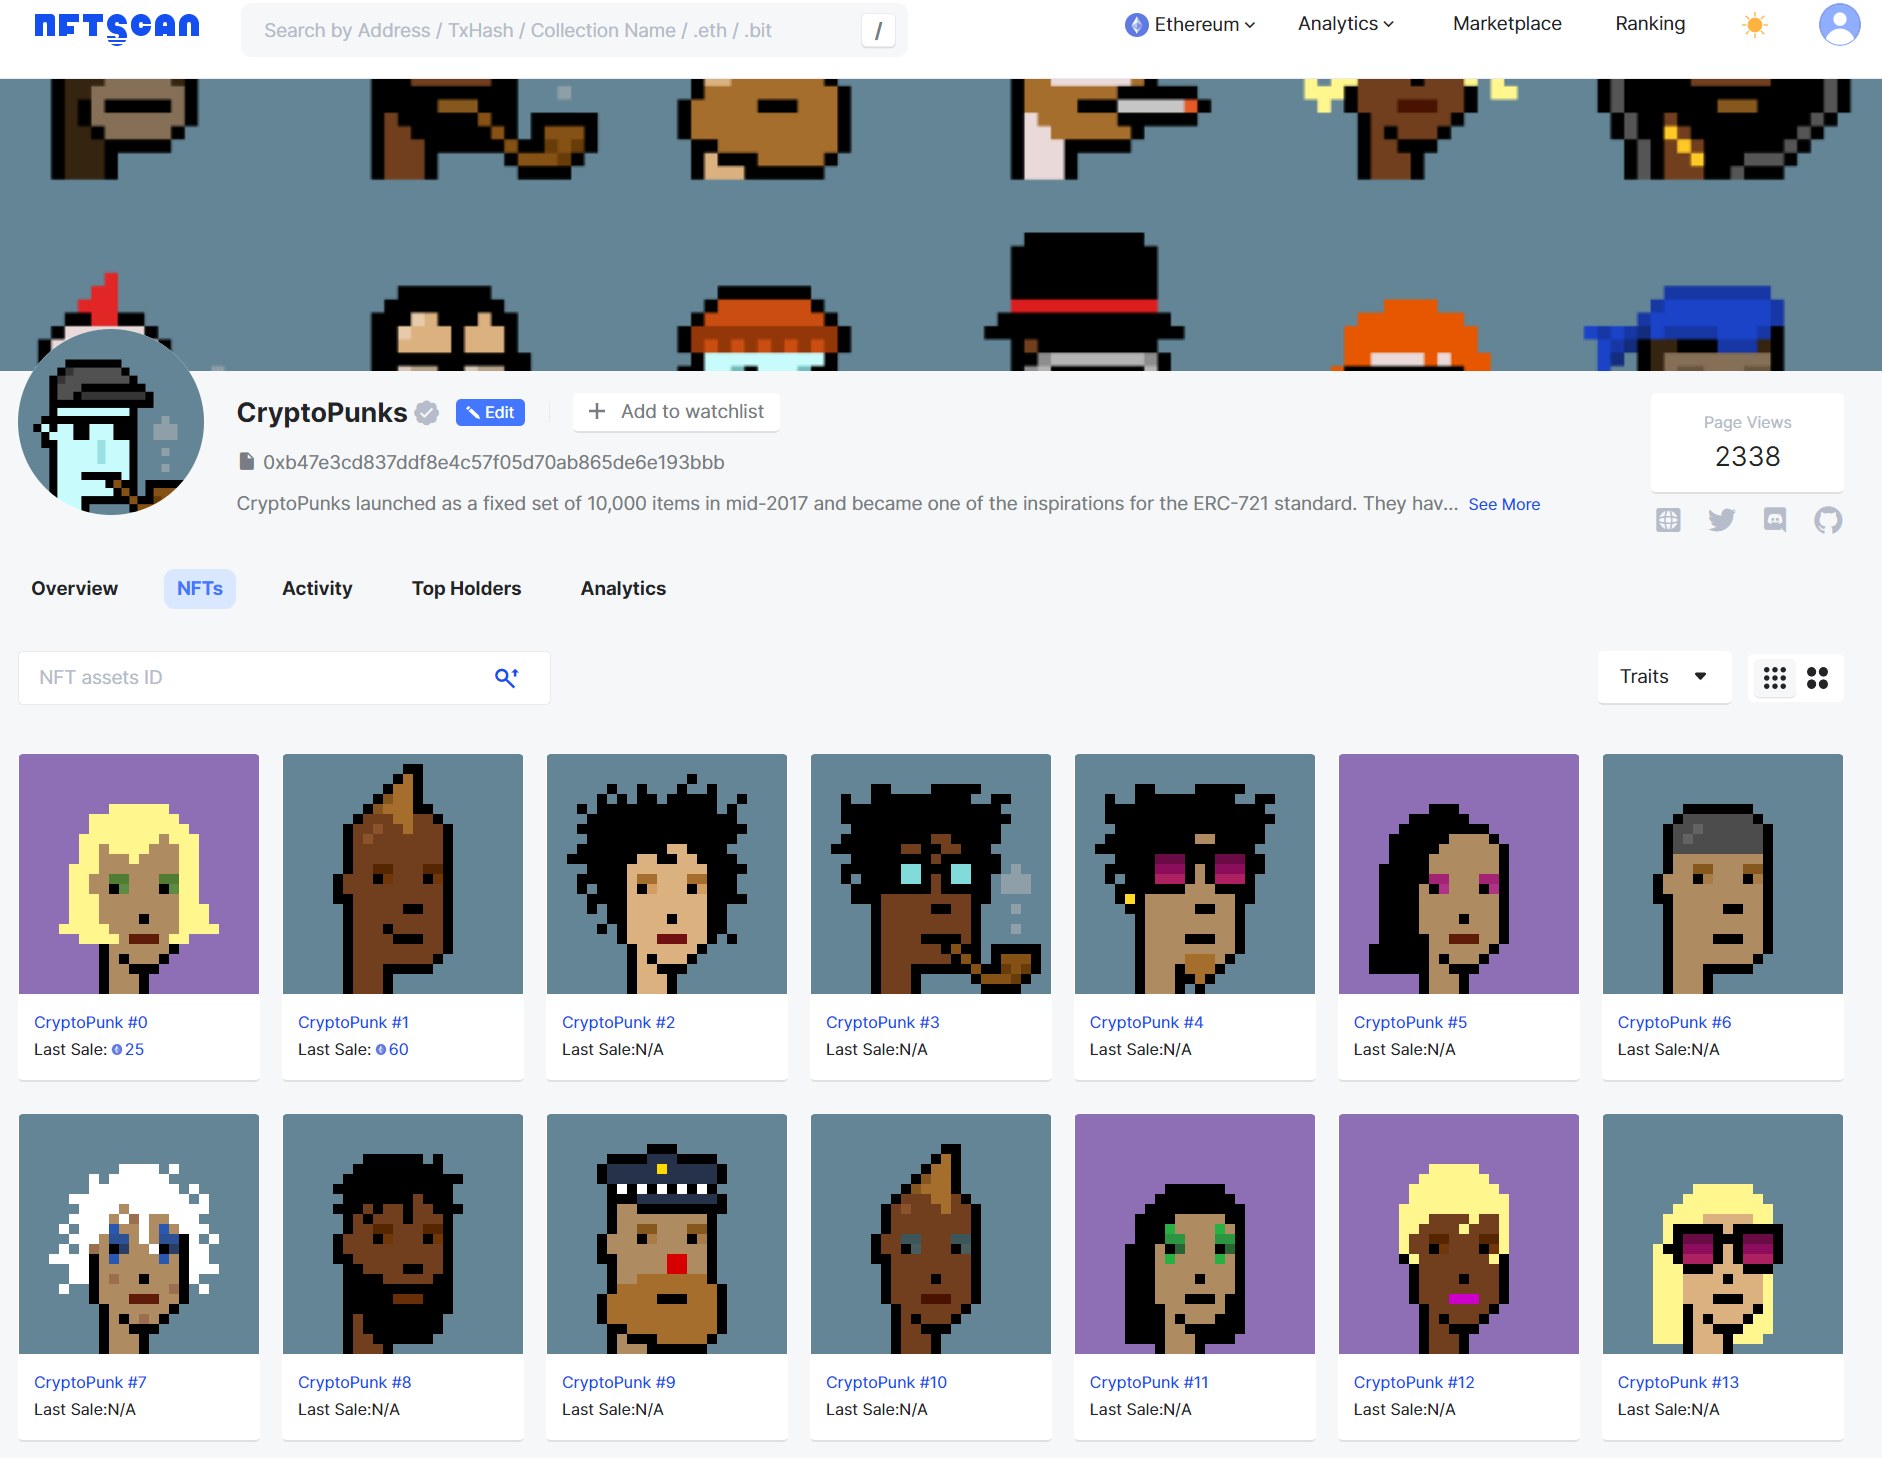1882x1458 pixels.
Task: Switch to large grid view
Action: pyautogui.click(x=1818, y=678)
